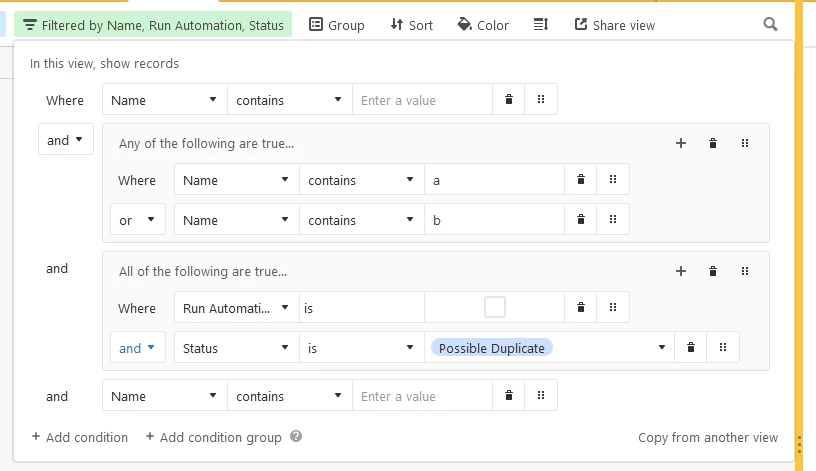Delete the 'Name contains a' condition
The height and width of the screenshot is (471, 816).
(x=581, y=180)
